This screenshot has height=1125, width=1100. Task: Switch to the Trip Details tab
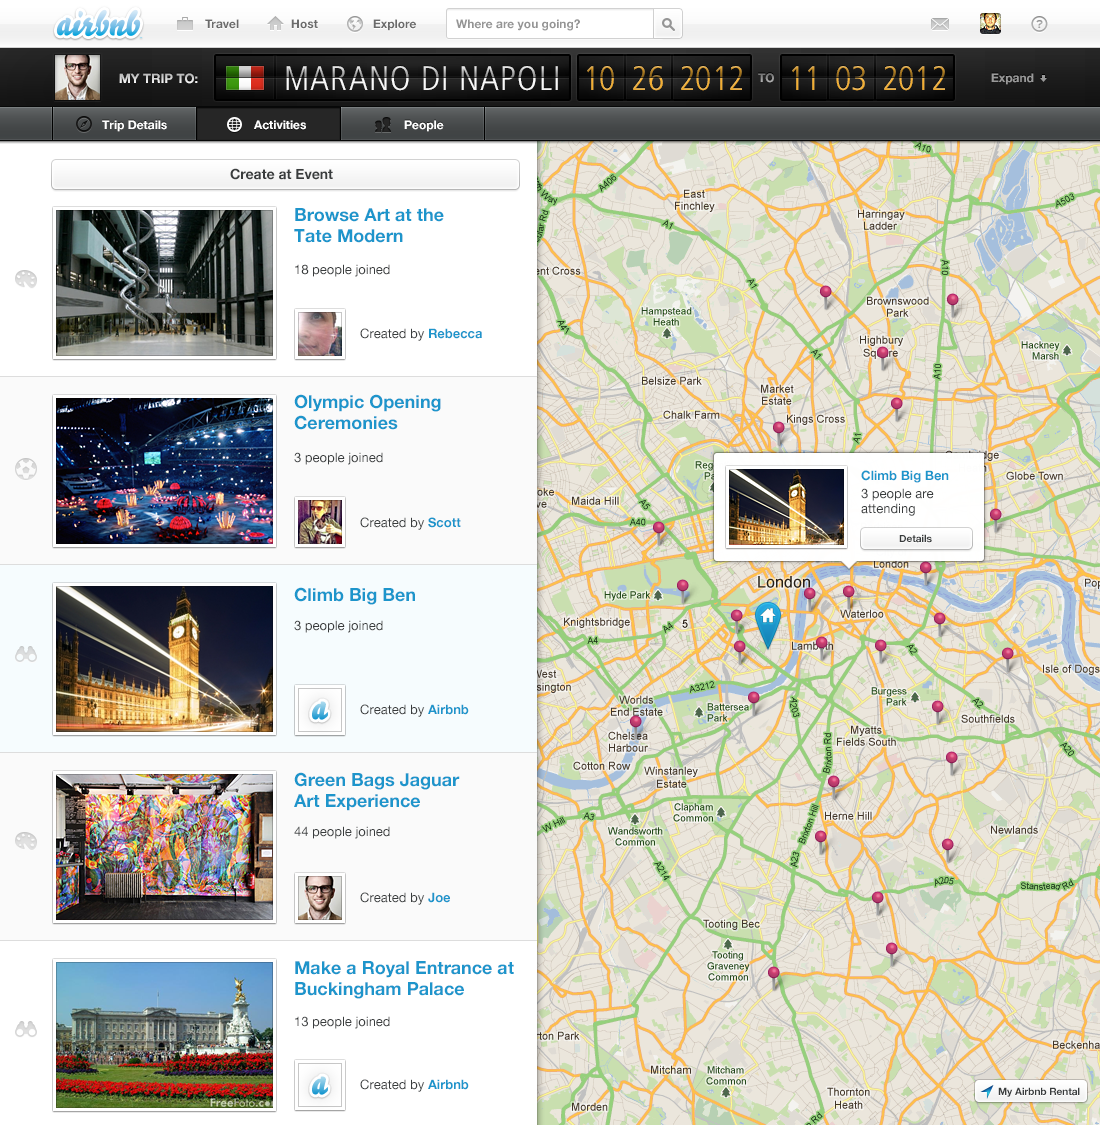124,124
